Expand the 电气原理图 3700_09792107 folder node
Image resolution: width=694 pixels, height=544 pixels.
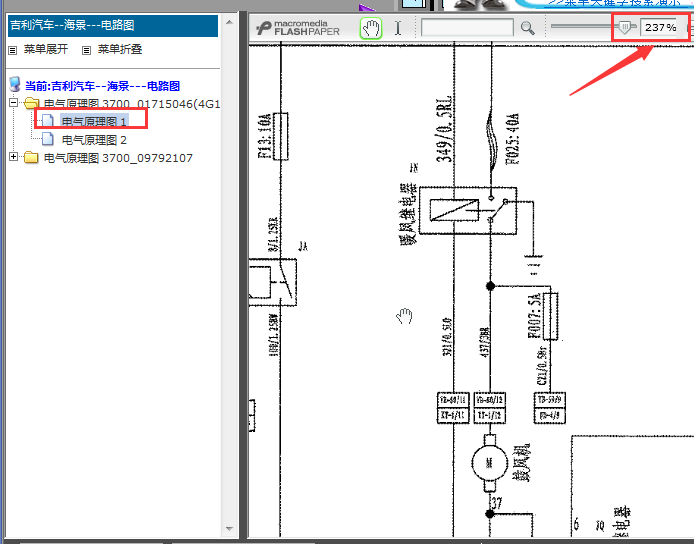tap(13, 158)
